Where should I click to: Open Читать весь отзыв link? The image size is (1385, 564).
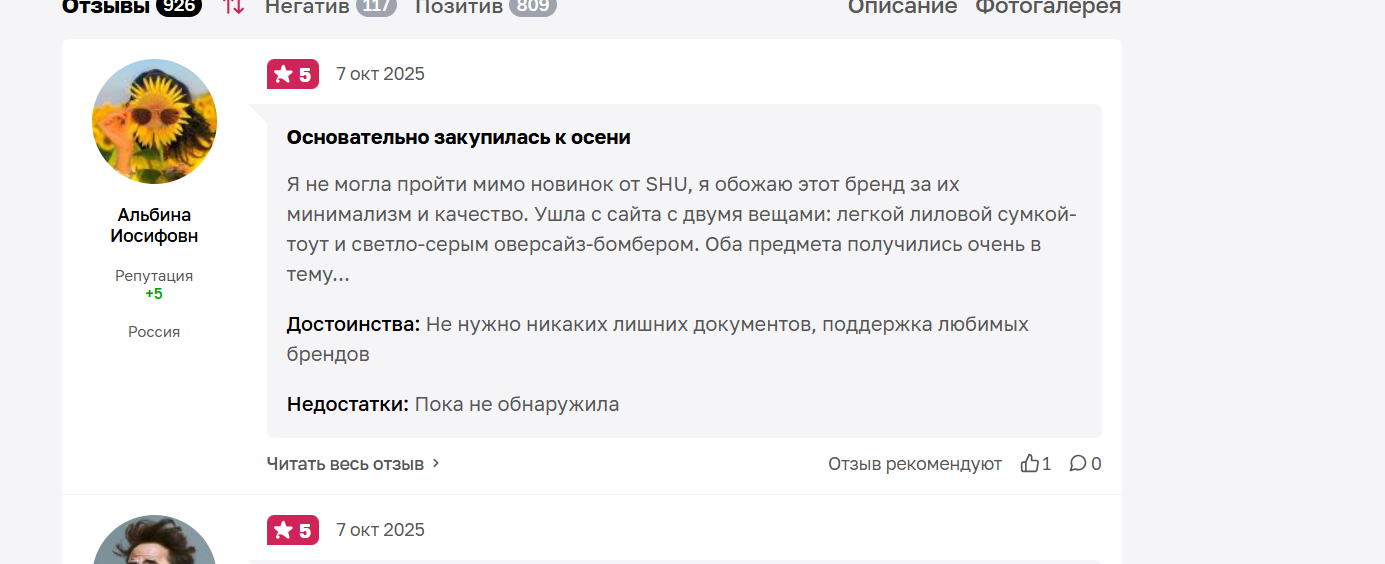click(345, 464)
